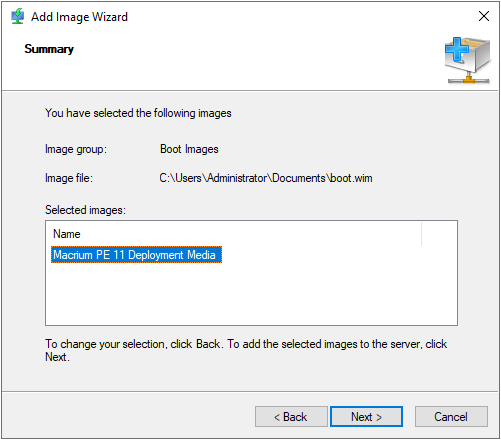Click the instruction text about clicking Back
This screenshot has height=440, width=501.
246,350
